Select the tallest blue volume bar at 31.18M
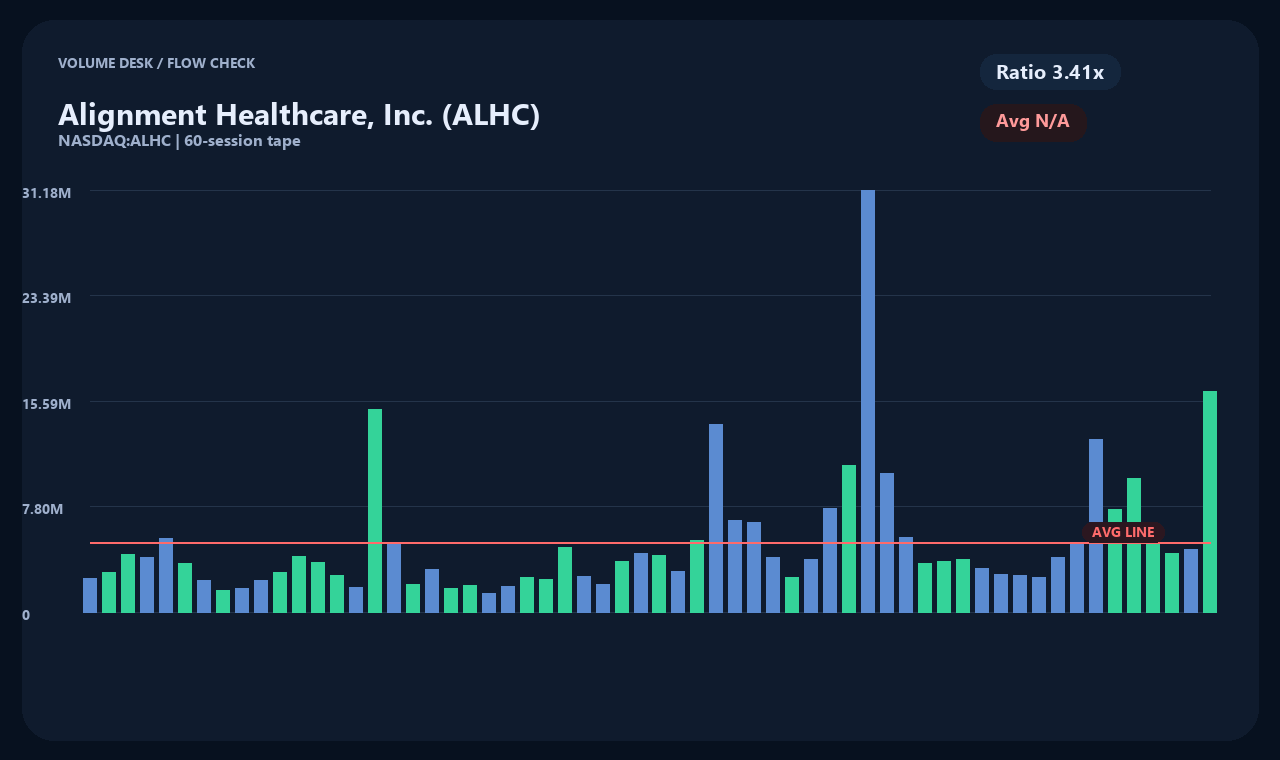Screen dimensions: 1280x760 coord(868,401)
